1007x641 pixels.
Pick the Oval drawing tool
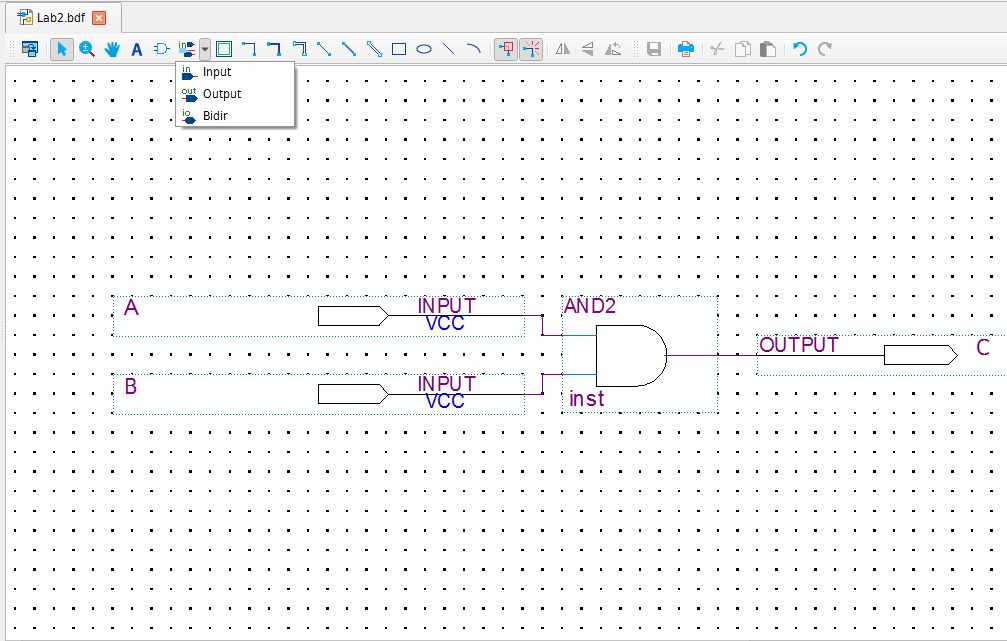[424, 49]
